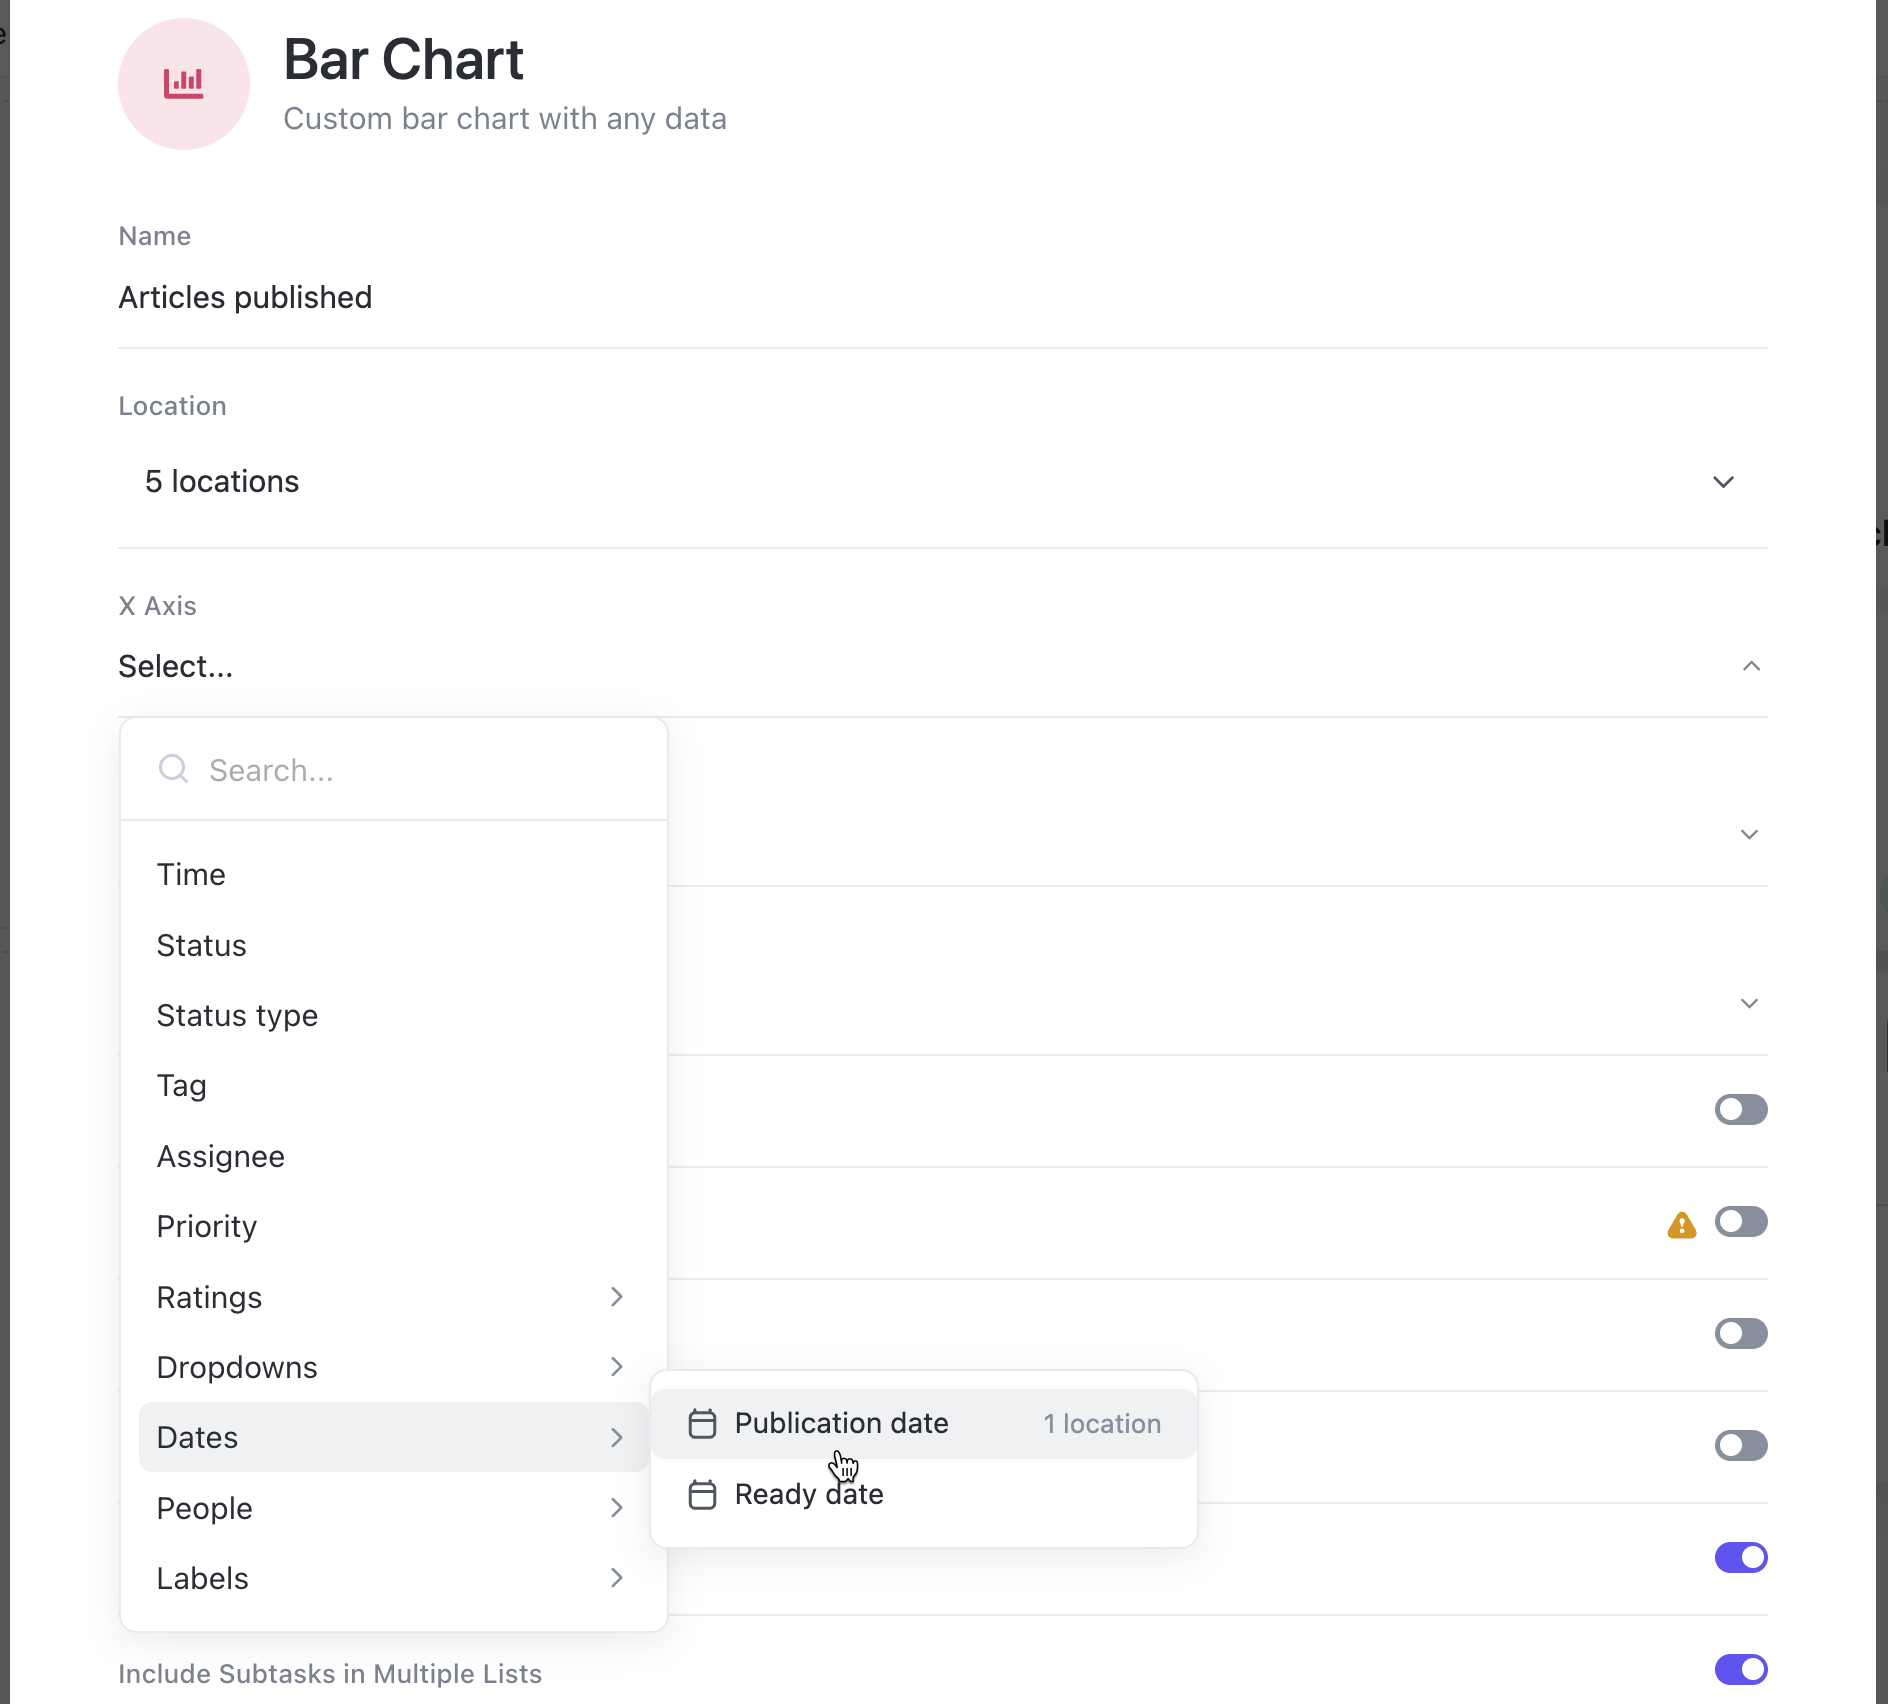1888x1704 pixels.
Task: Click the calendar icon beside Publication date
Action: pos(703,1423)
